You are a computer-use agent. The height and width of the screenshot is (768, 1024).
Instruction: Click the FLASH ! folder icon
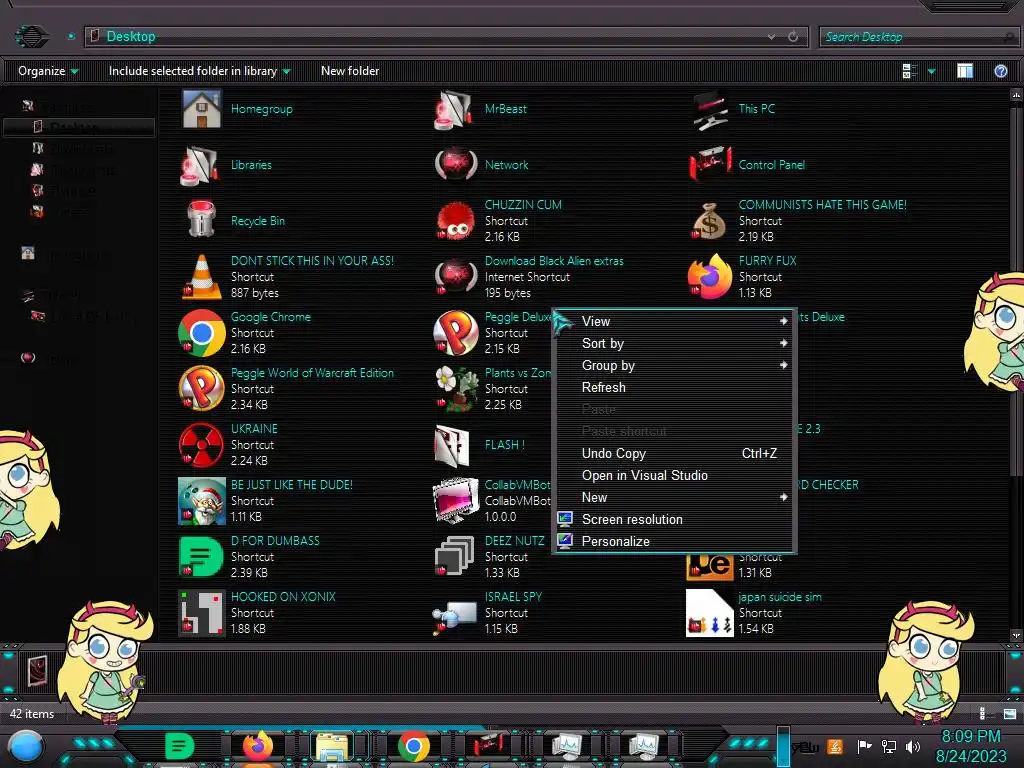[453, 445]
